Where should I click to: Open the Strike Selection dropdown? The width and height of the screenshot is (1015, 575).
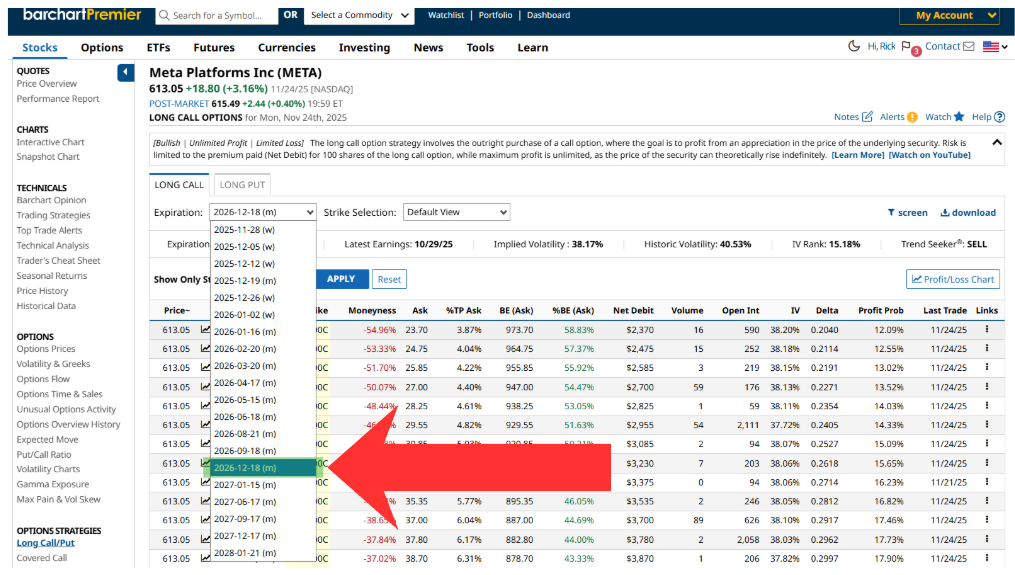coord(456,212)
